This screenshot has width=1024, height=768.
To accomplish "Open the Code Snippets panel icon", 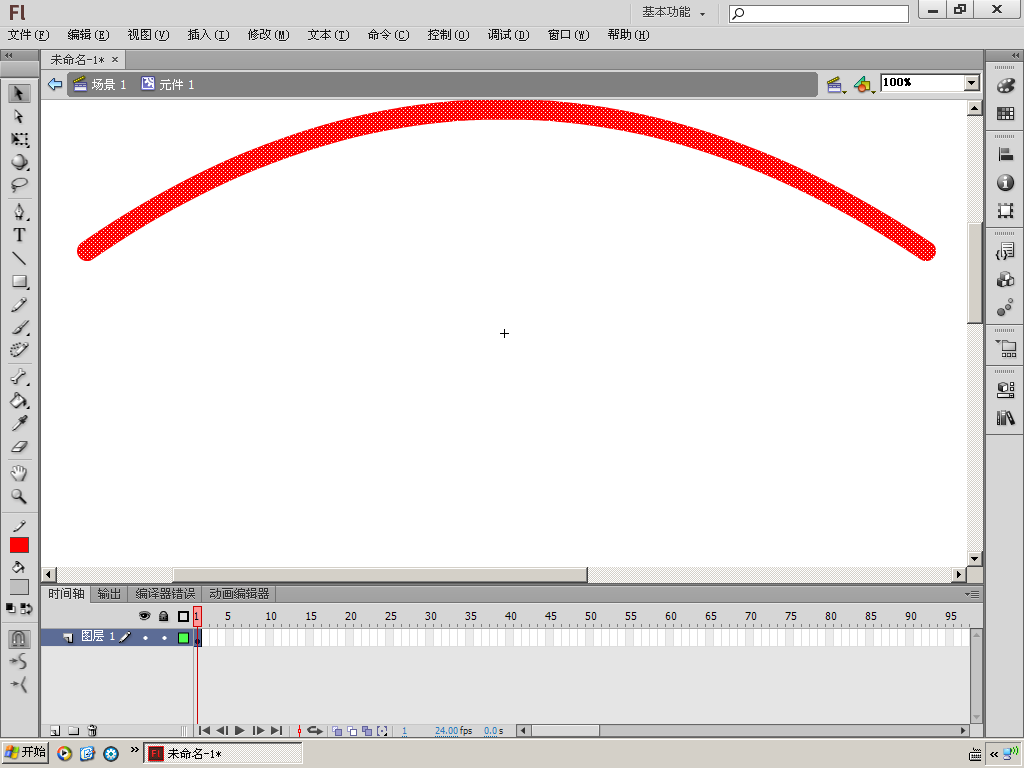I will (1005, 251).
